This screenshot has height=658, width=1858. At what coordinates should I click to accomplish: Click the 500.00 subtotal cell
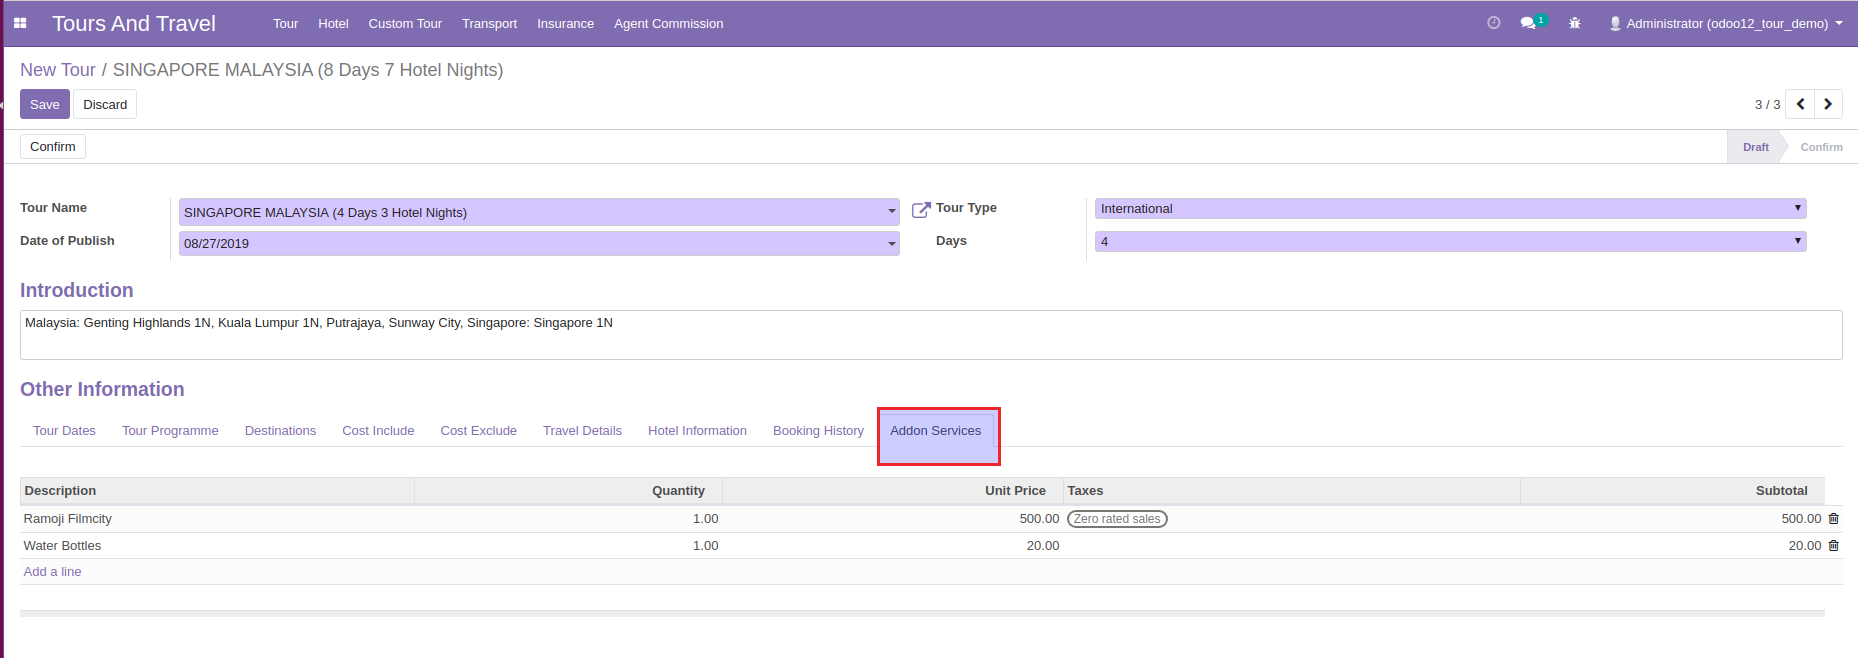coord(1672,519)
